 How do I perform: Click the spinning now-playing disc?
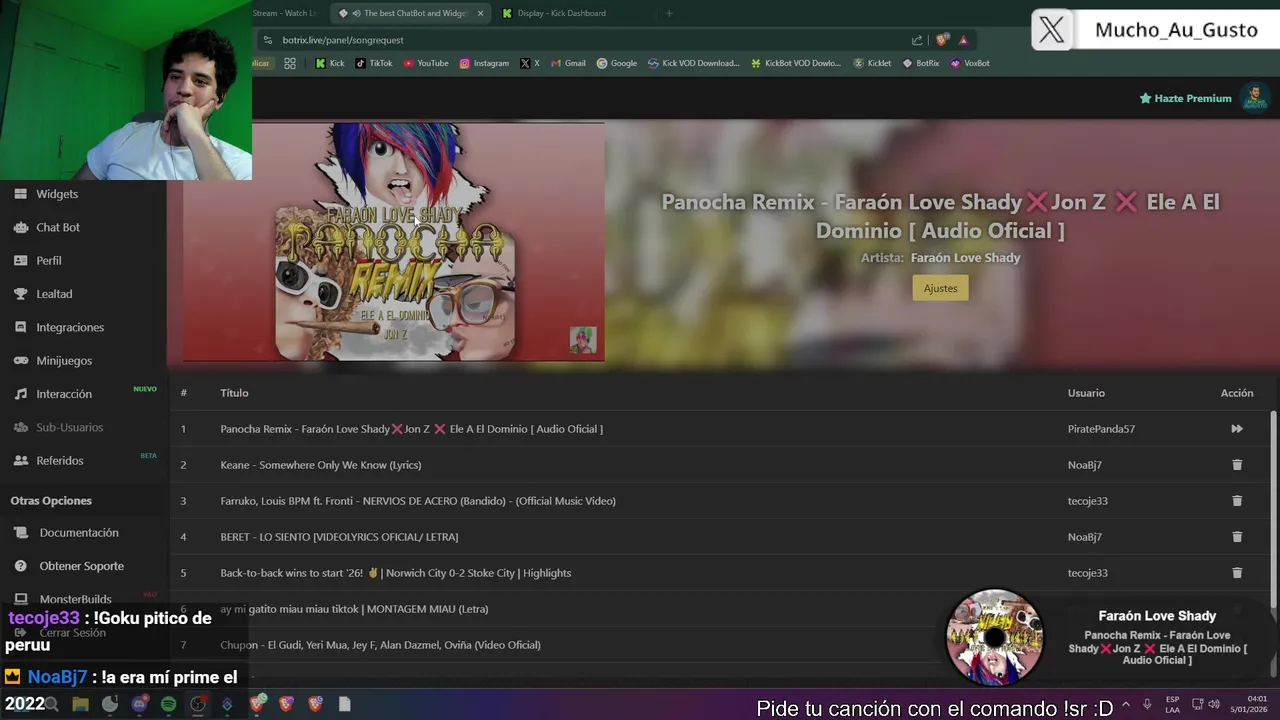(x=994, y=637)
